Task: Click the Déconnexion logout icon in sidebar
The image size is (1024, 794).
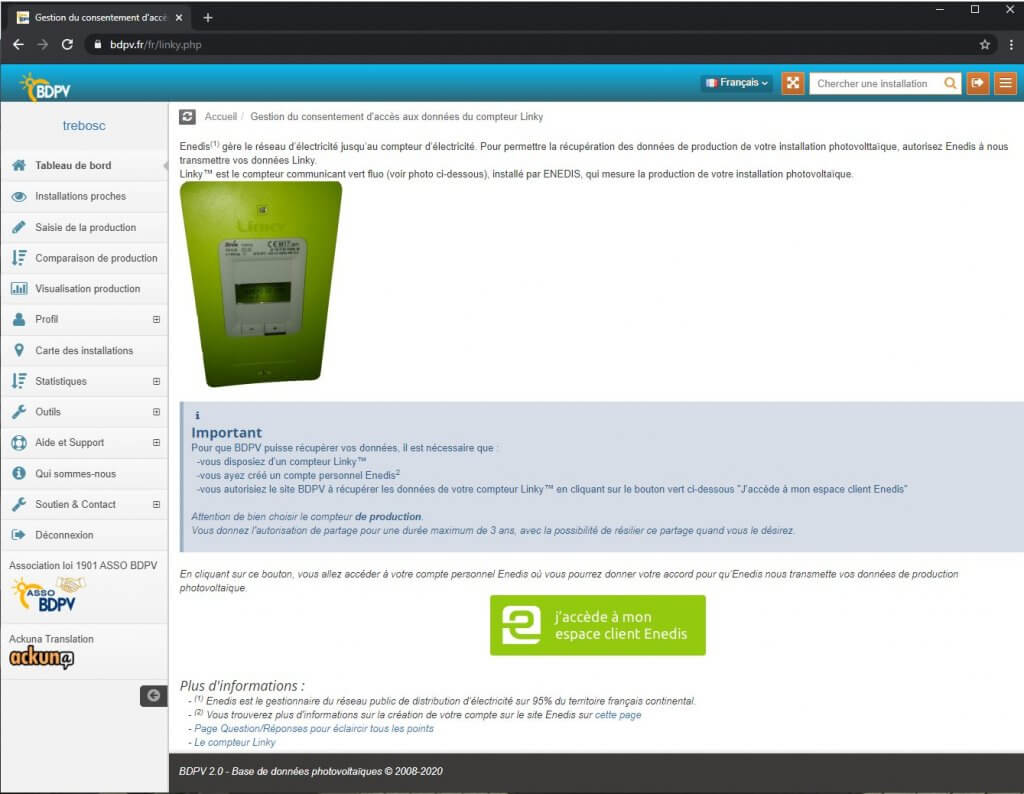Action: pos(18,535)
